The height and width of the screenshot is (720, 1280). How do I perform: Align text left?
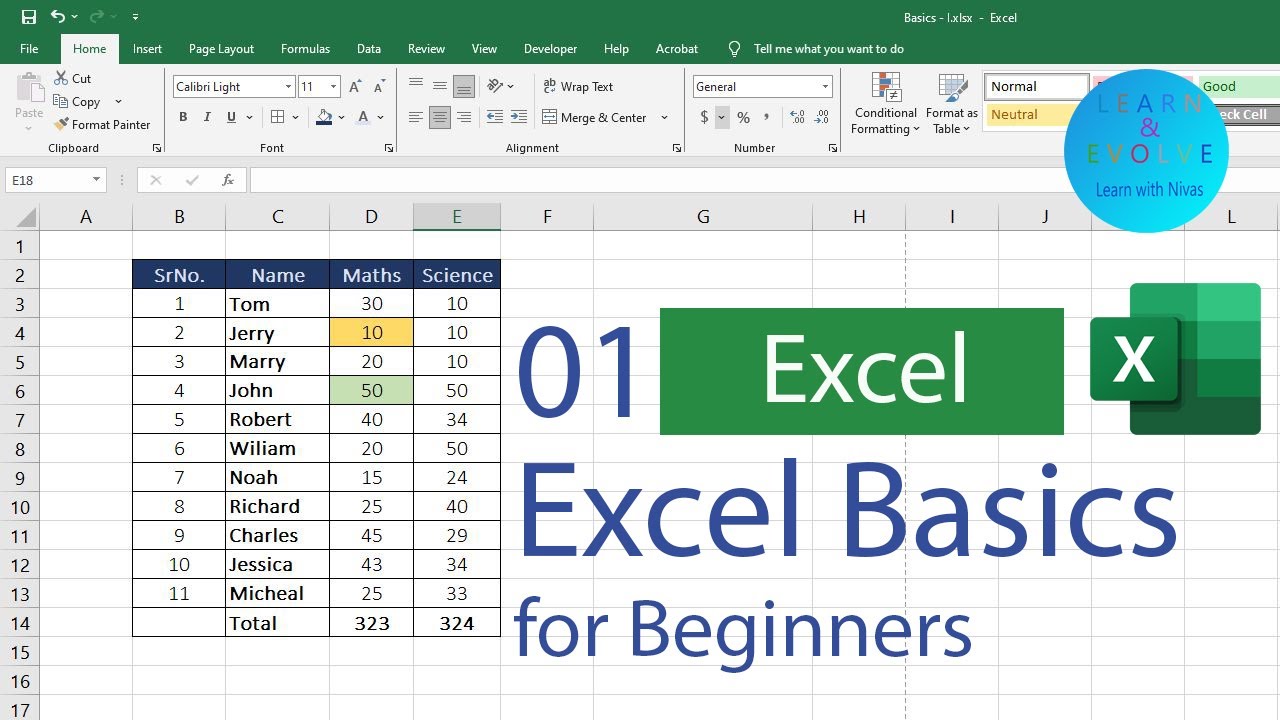(416, 117)
